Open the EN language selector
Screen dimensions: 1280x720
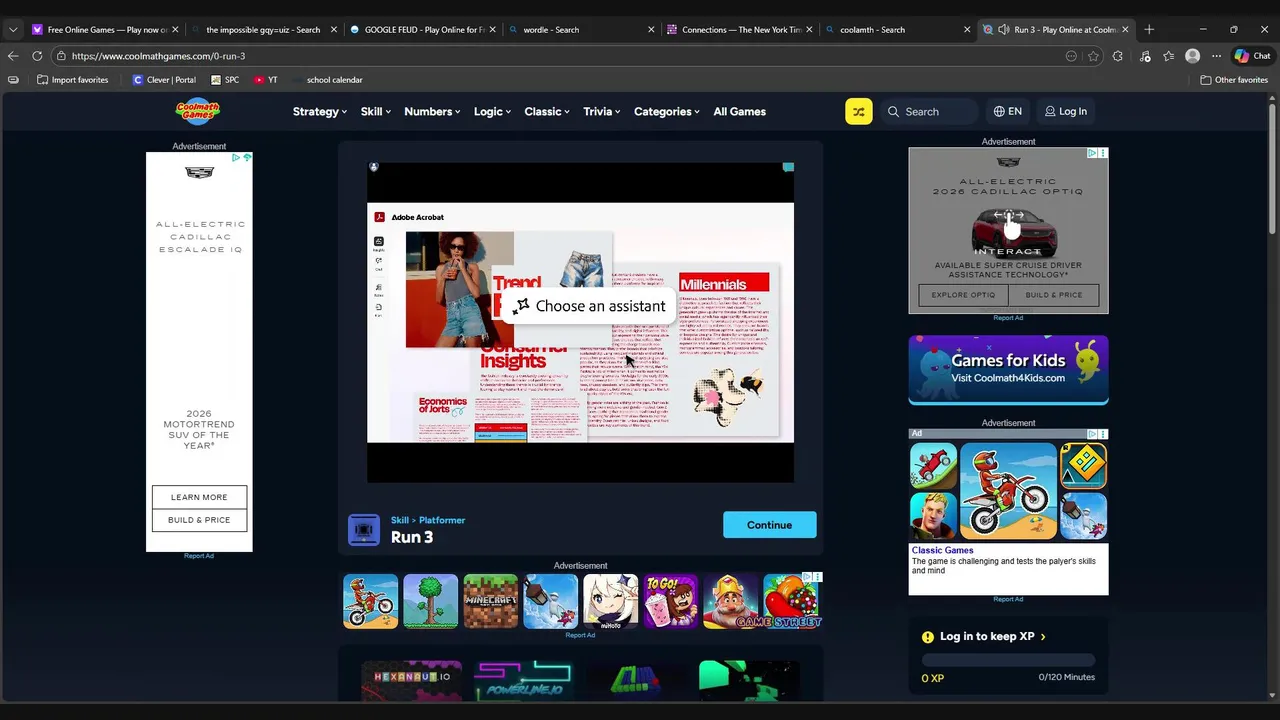point(1007,111)
